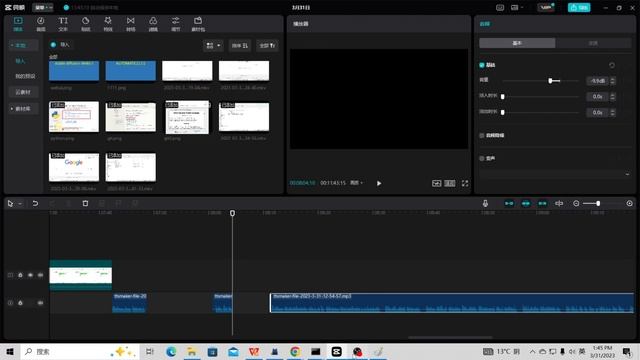Open the Text (TI) tab
The height and width of the screenshot is (360, 640).
(x=63, y=24)
